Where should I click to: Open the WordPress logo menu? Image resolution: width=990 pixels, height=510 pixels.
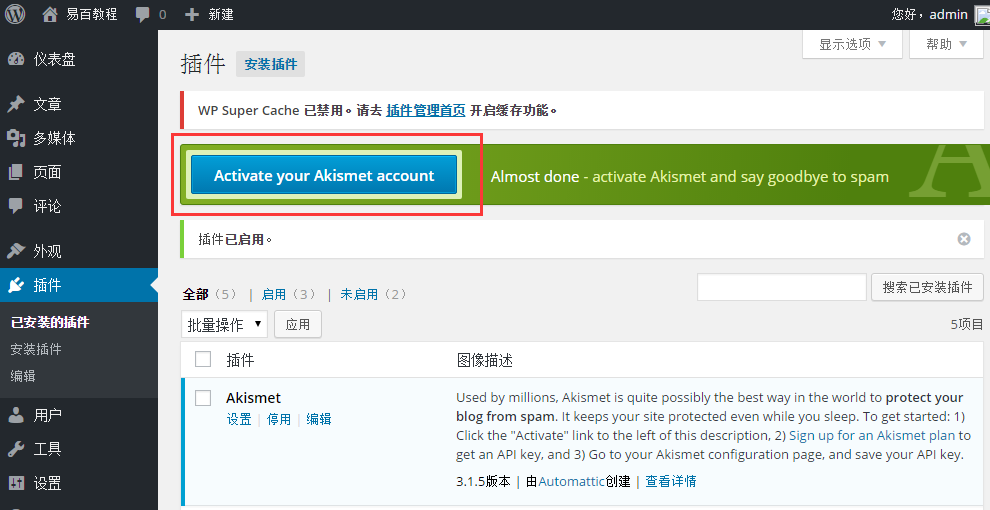(x=15, y=14)
